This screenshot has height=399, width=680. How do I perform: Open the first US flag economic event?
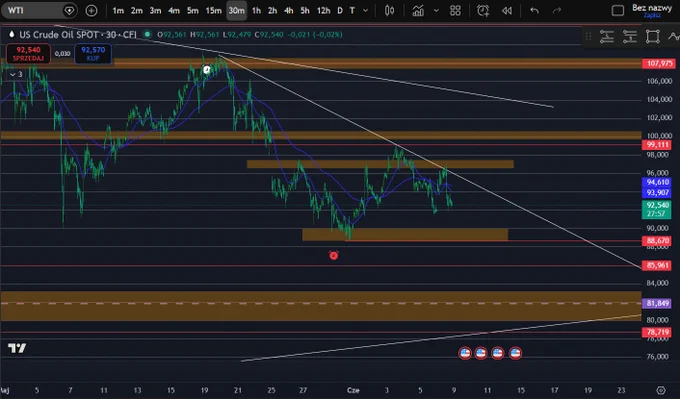click(x=465, y=353)
